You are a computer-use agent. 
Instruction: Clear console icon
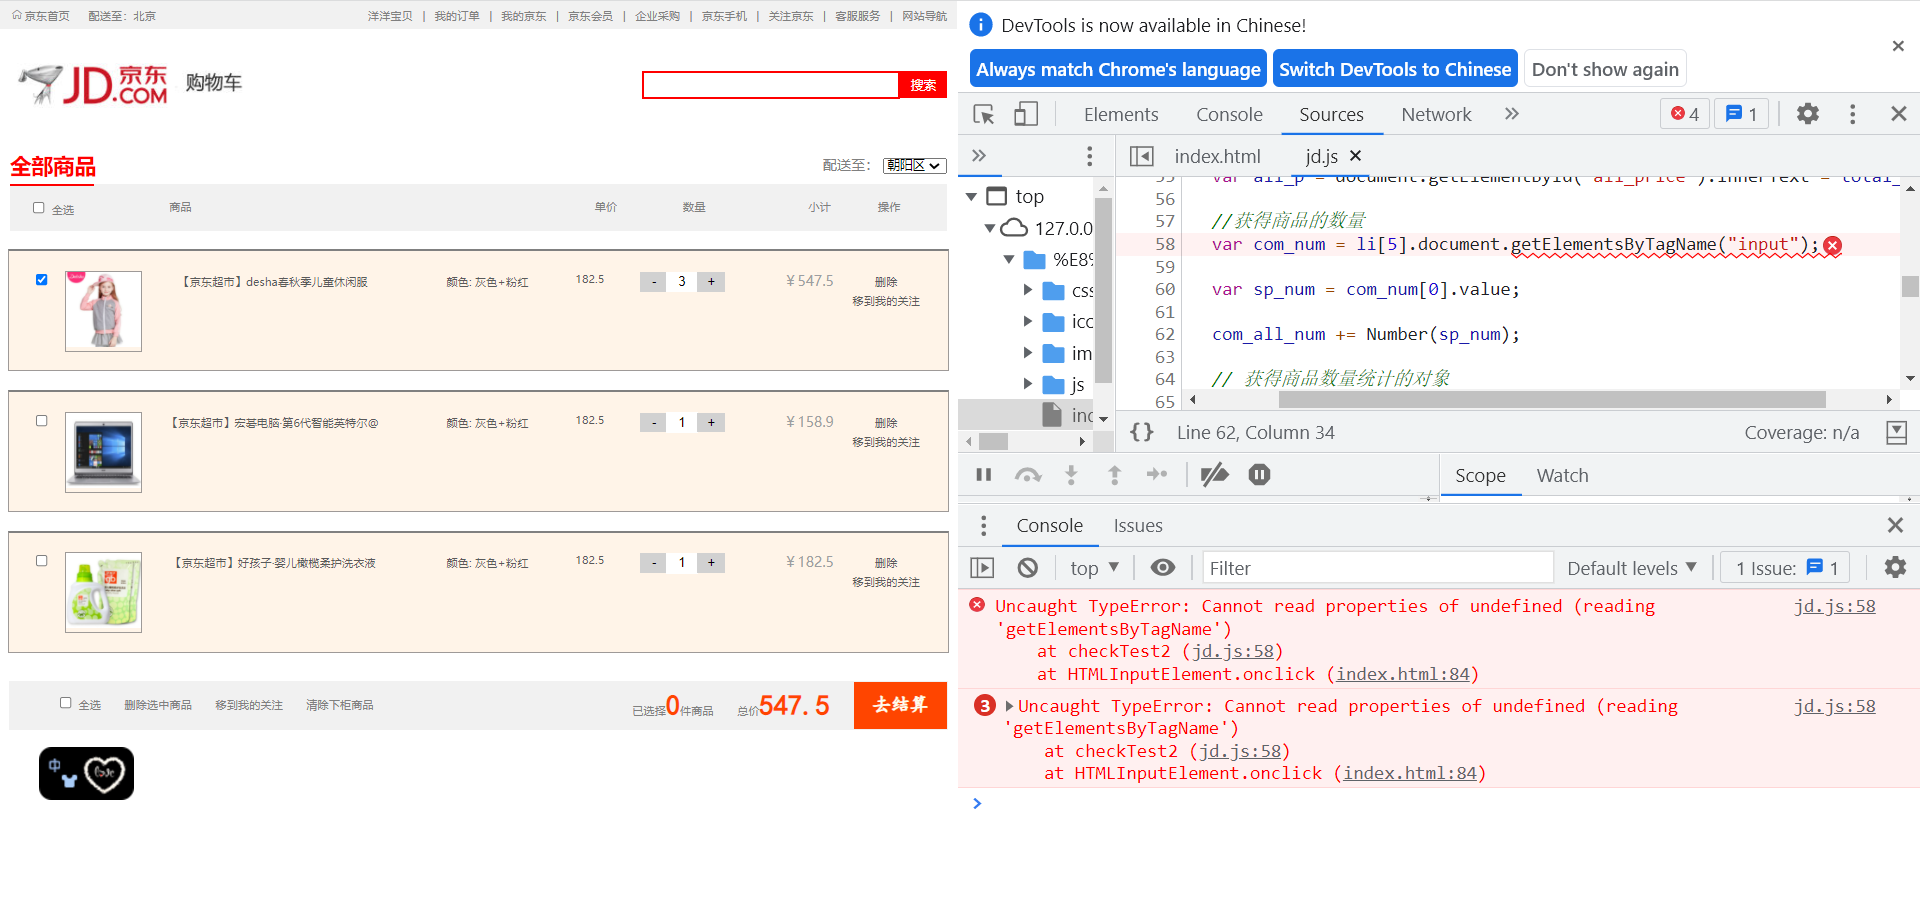click(1028, 568)
